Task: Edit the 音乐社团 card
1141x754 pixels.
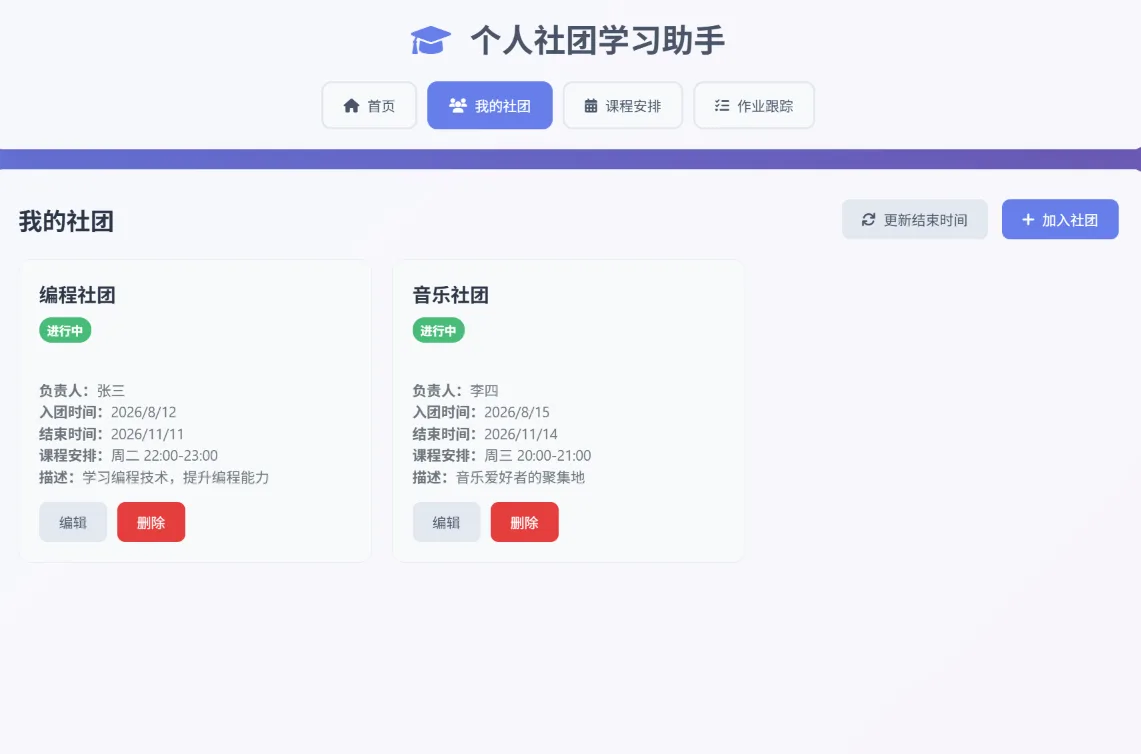Action: [x=446, y=522]
